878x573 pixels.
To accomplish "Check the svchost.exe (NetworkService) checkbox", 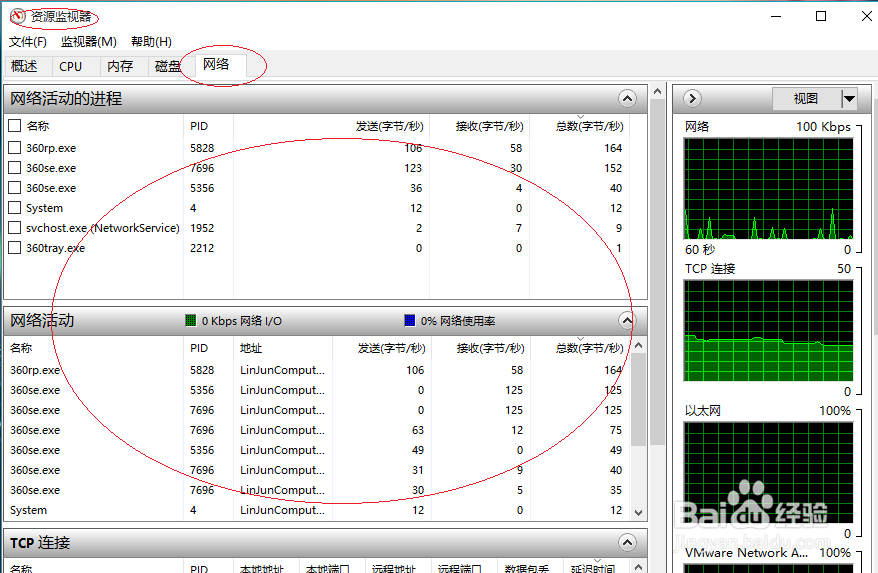I will 15,228.
